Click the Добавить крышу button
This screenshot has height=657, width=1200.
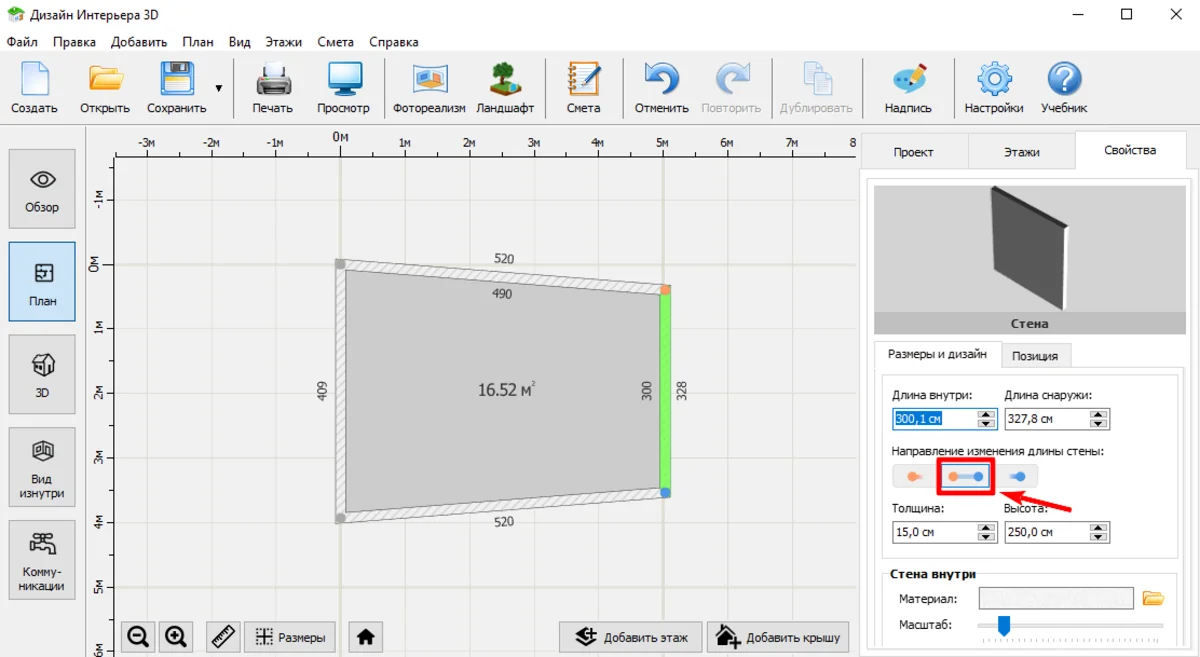(779, 636)
